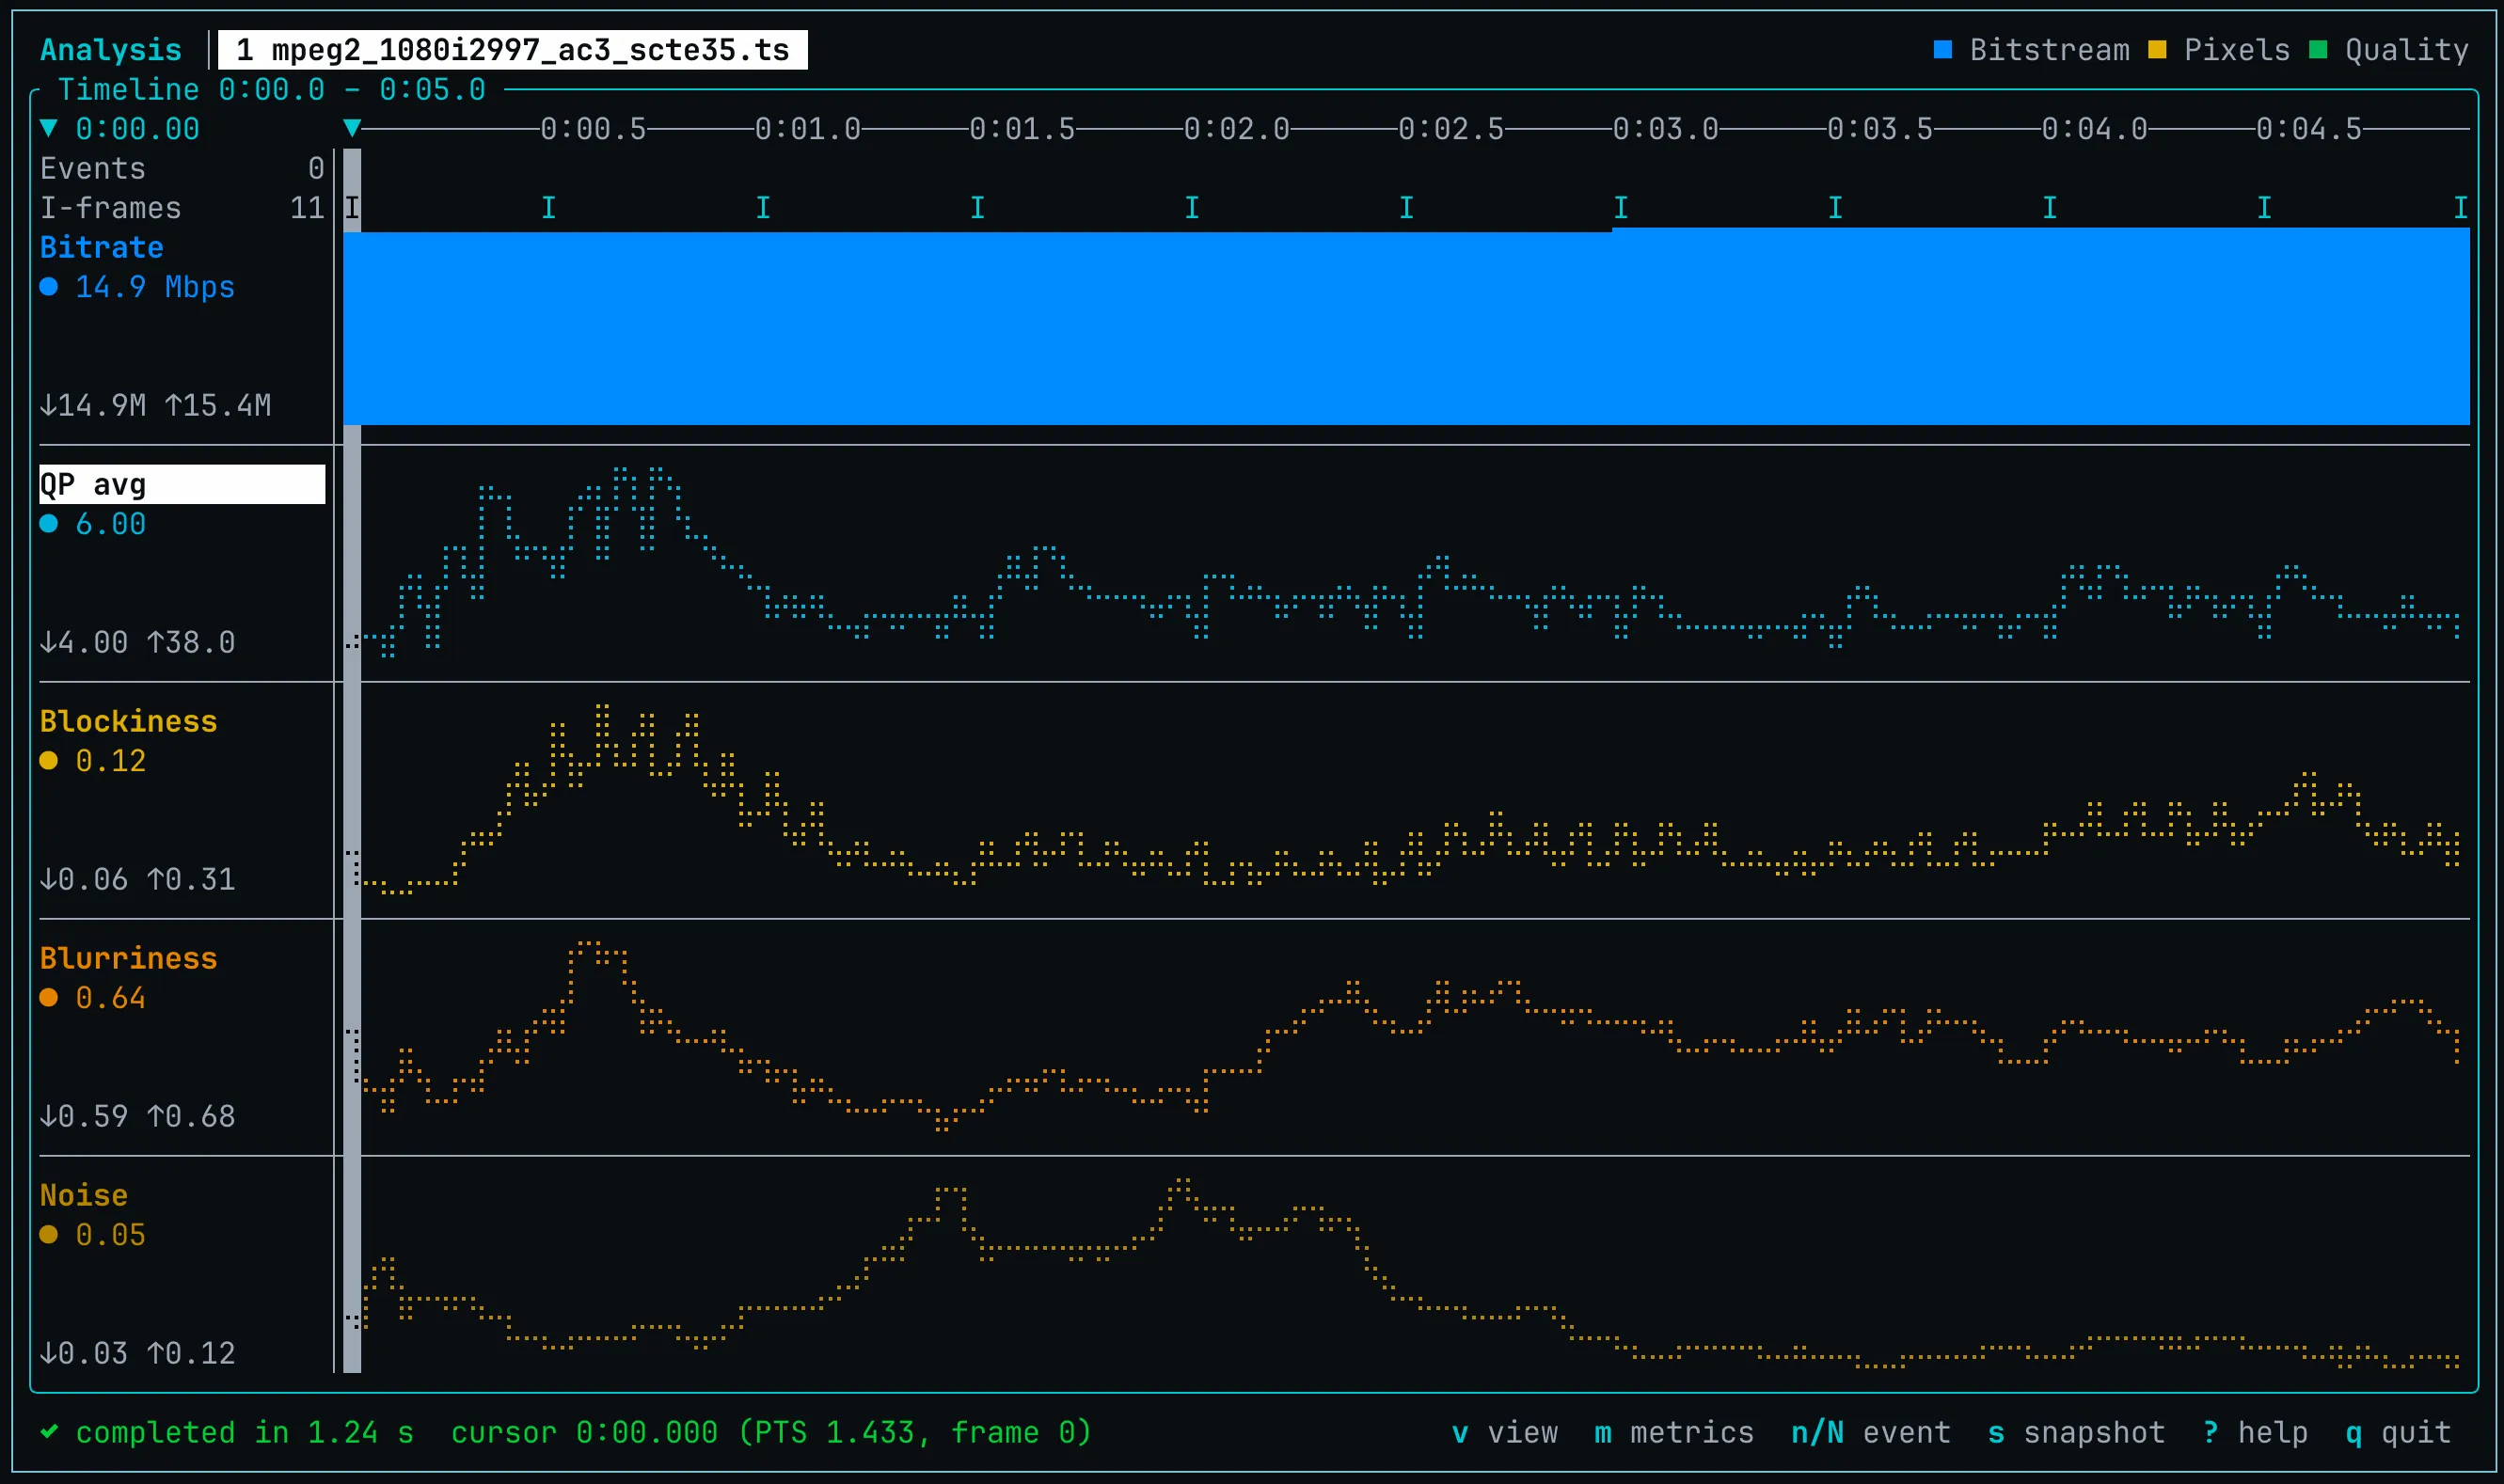Click the '? help' shortcut
The height and width of the screenshot is (1484, 2504).
pyautogui.click(x=2255, y=1432)
